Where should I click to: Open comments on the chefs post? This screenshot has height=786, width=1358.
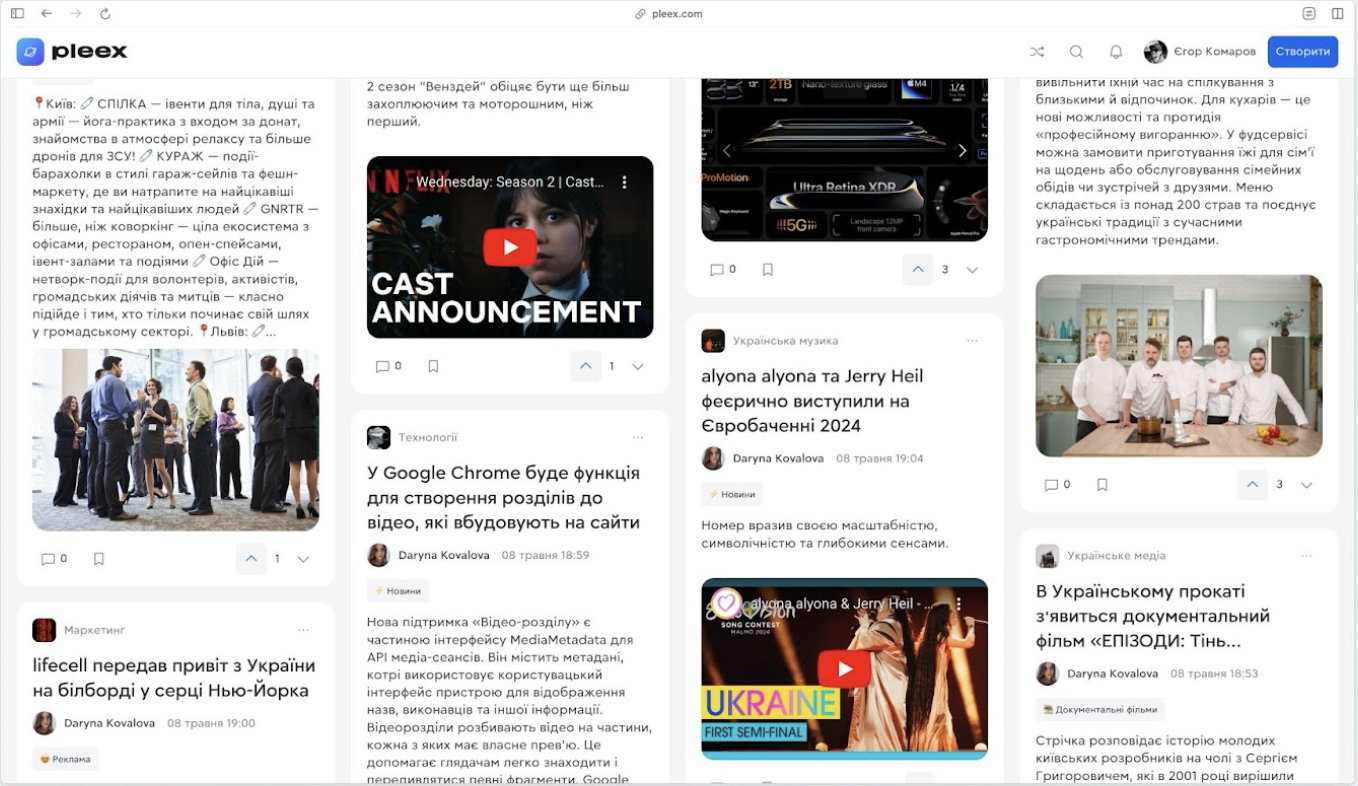[x=1057, y=484]
